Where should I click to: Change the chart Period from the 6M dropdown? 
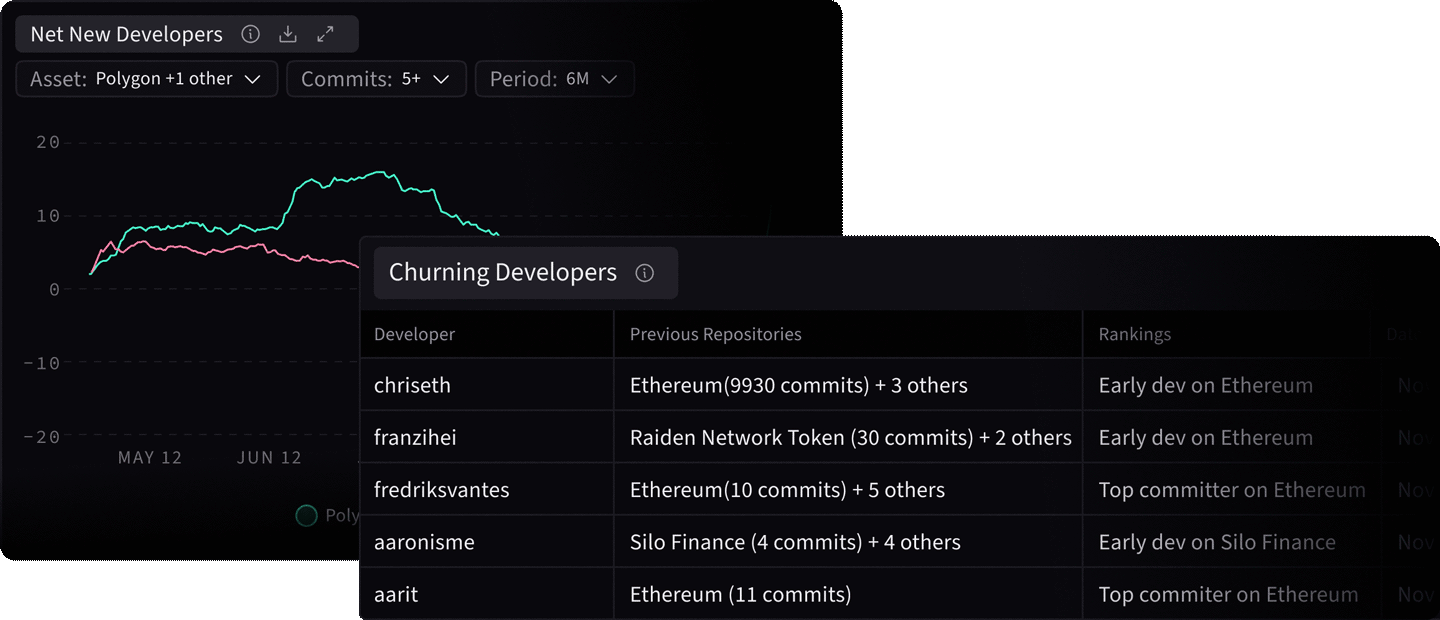pyautogui.click(x=554, y=78)
